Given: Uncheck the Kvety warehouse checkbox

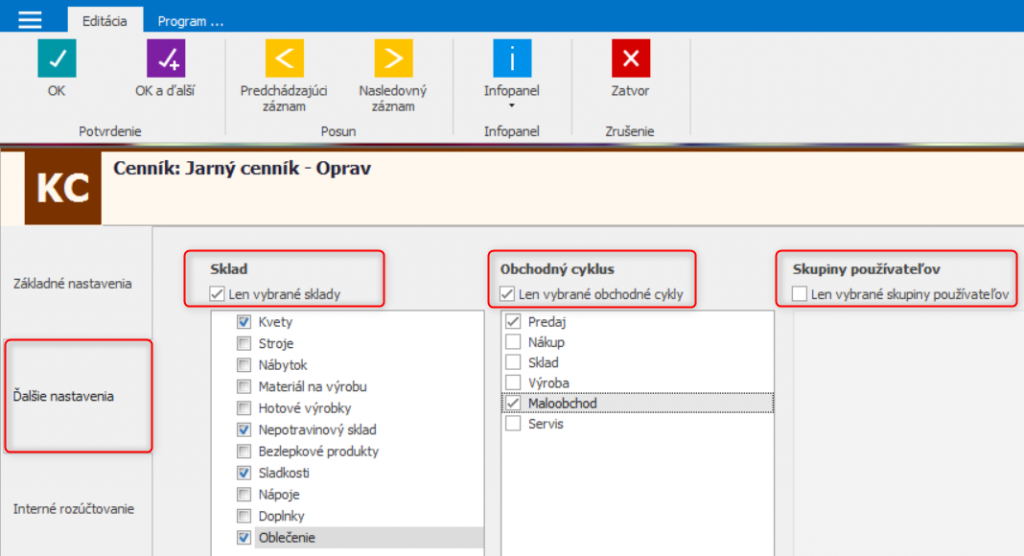Looking at the screenshot, I should tap(244, 321).
